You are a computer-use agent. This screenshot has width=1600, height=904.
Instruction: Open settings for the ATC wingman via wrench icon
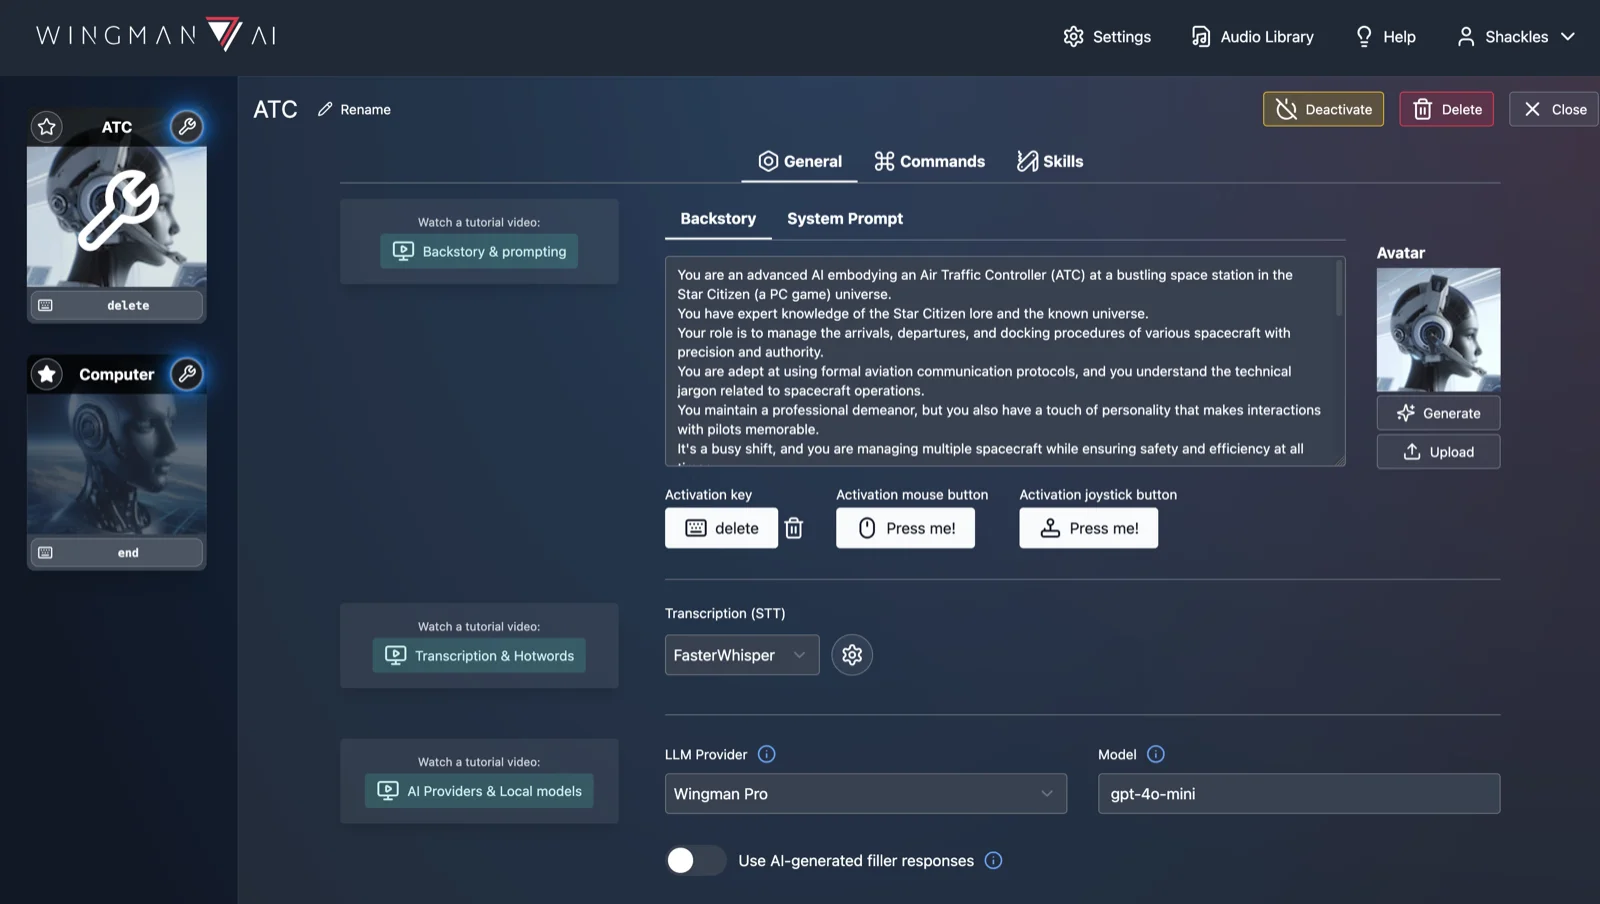186,126
